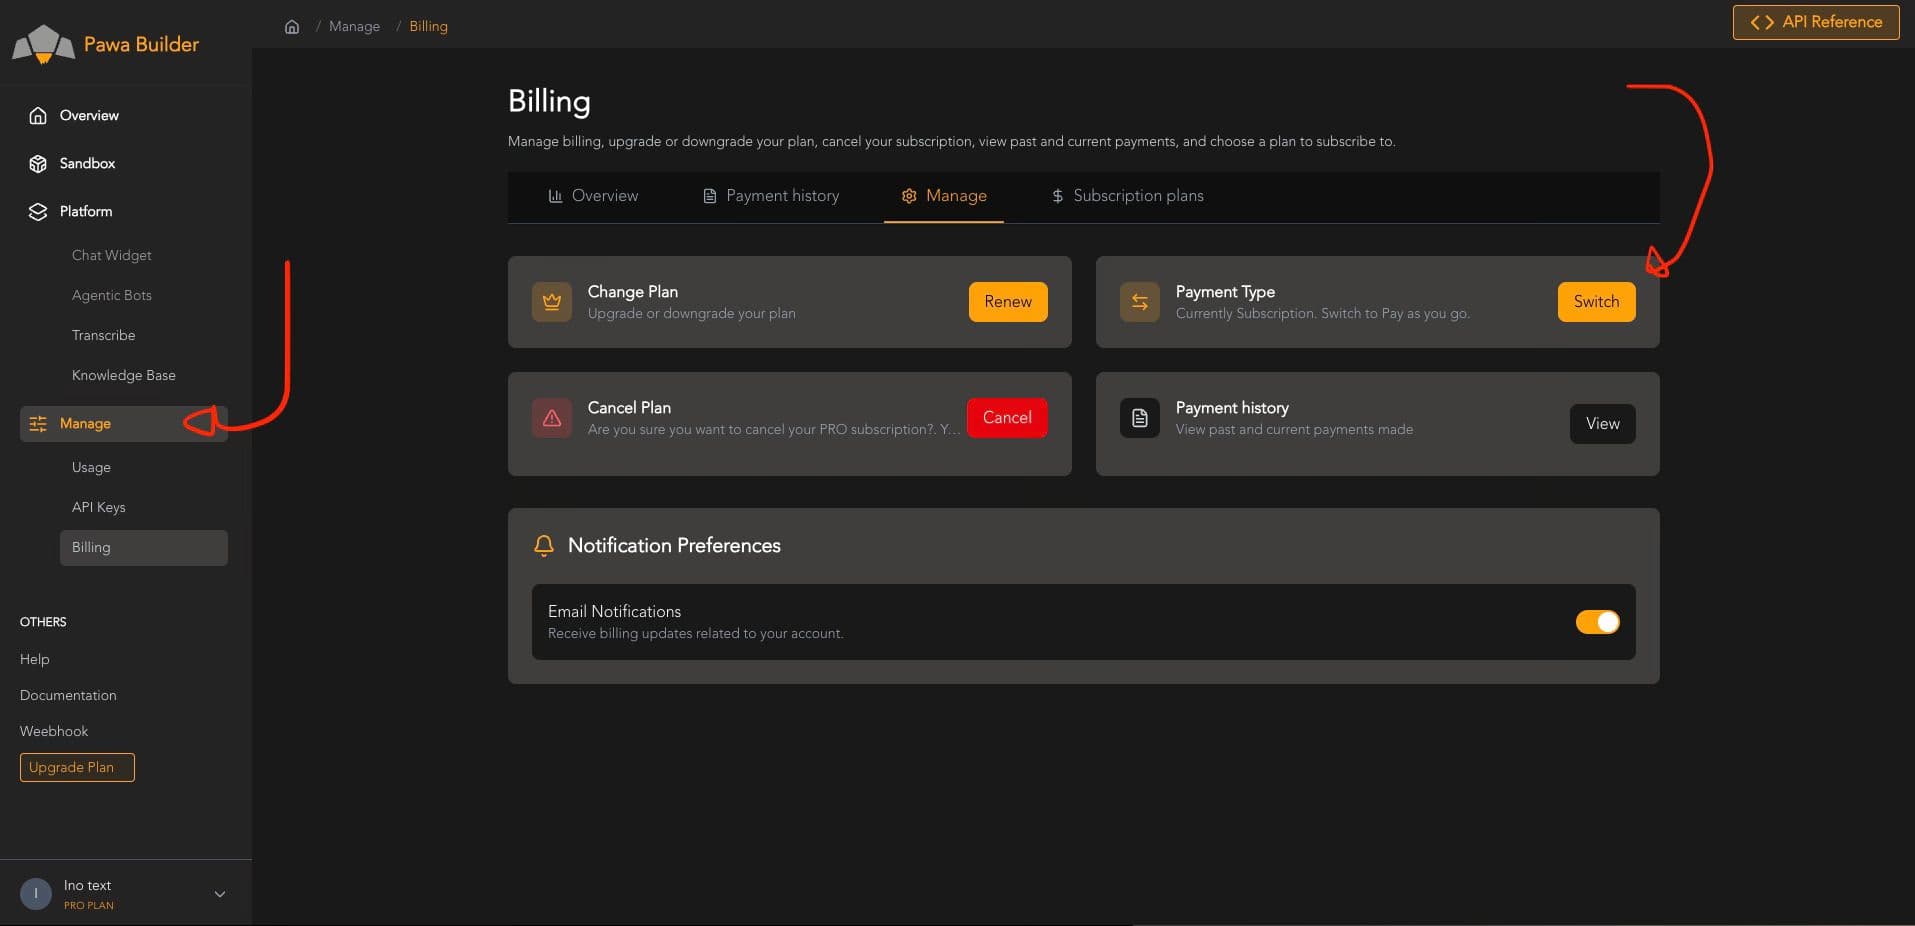
Task: Open the Documentation link
Action: (x=68, y=695)
